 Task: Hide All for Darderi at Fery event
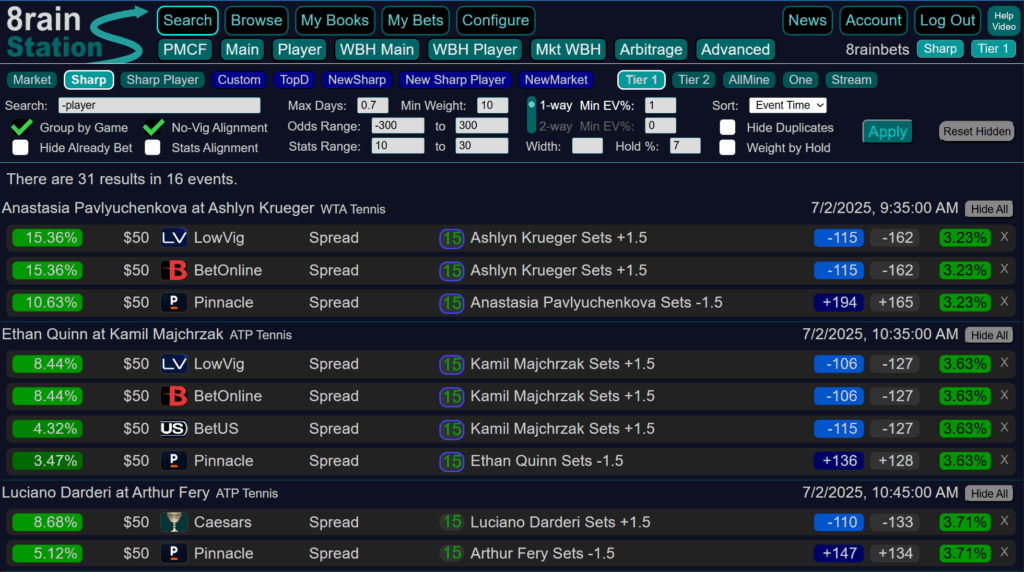coord(989,494)
